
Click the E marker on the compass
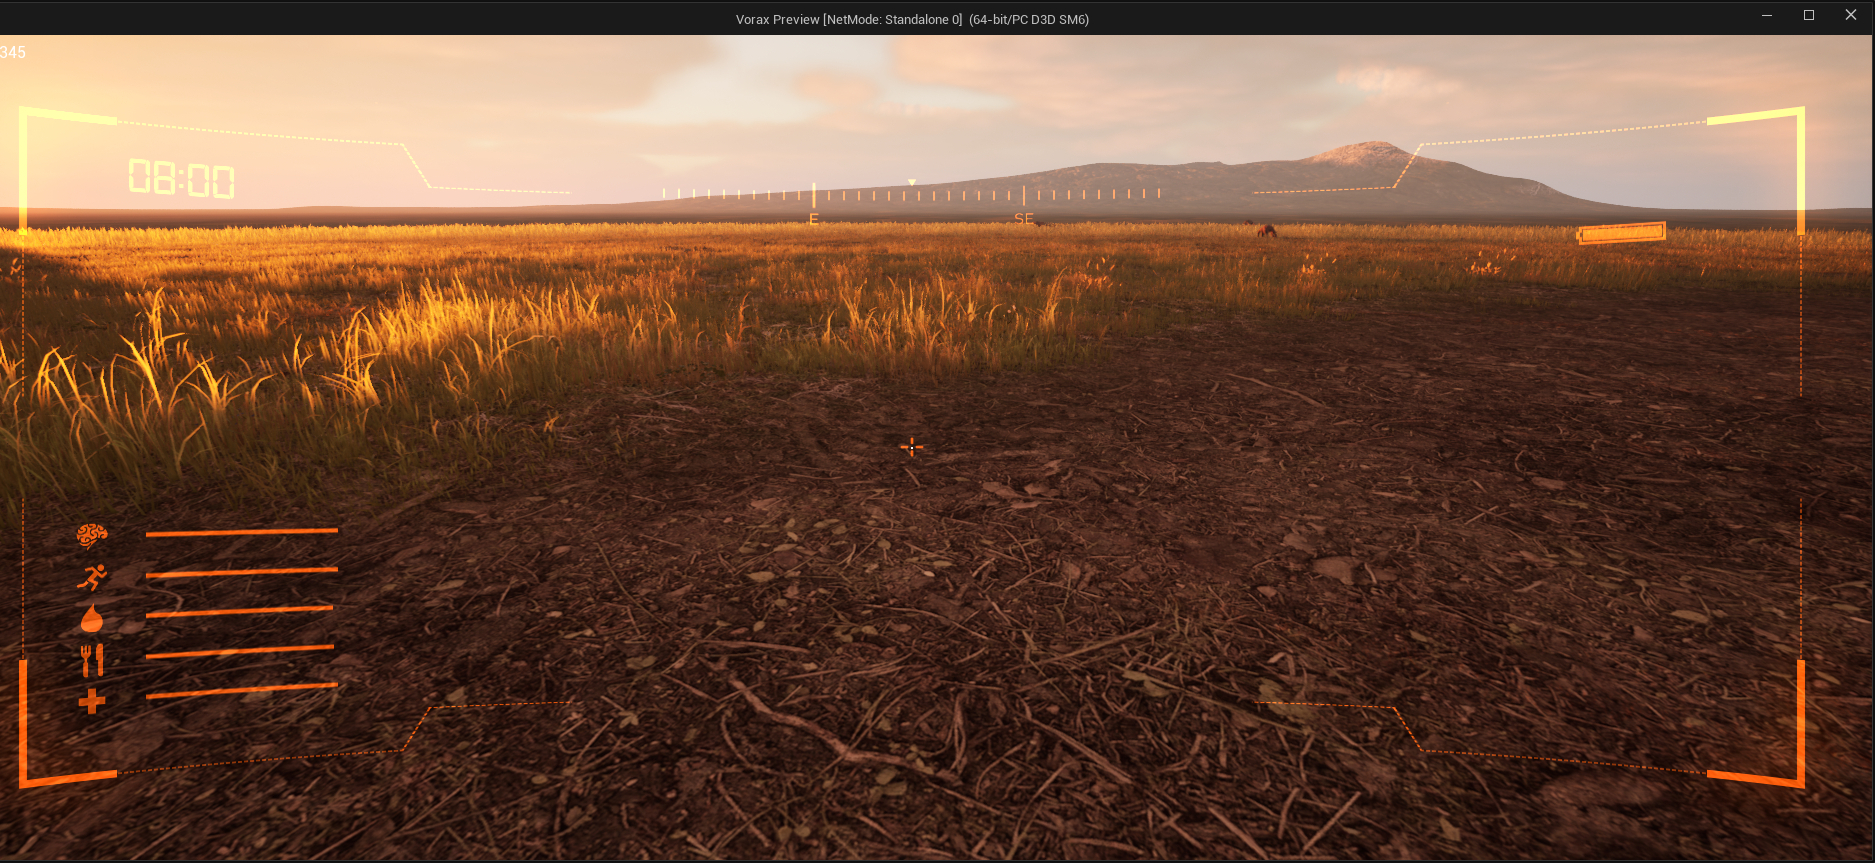point(814,219)
